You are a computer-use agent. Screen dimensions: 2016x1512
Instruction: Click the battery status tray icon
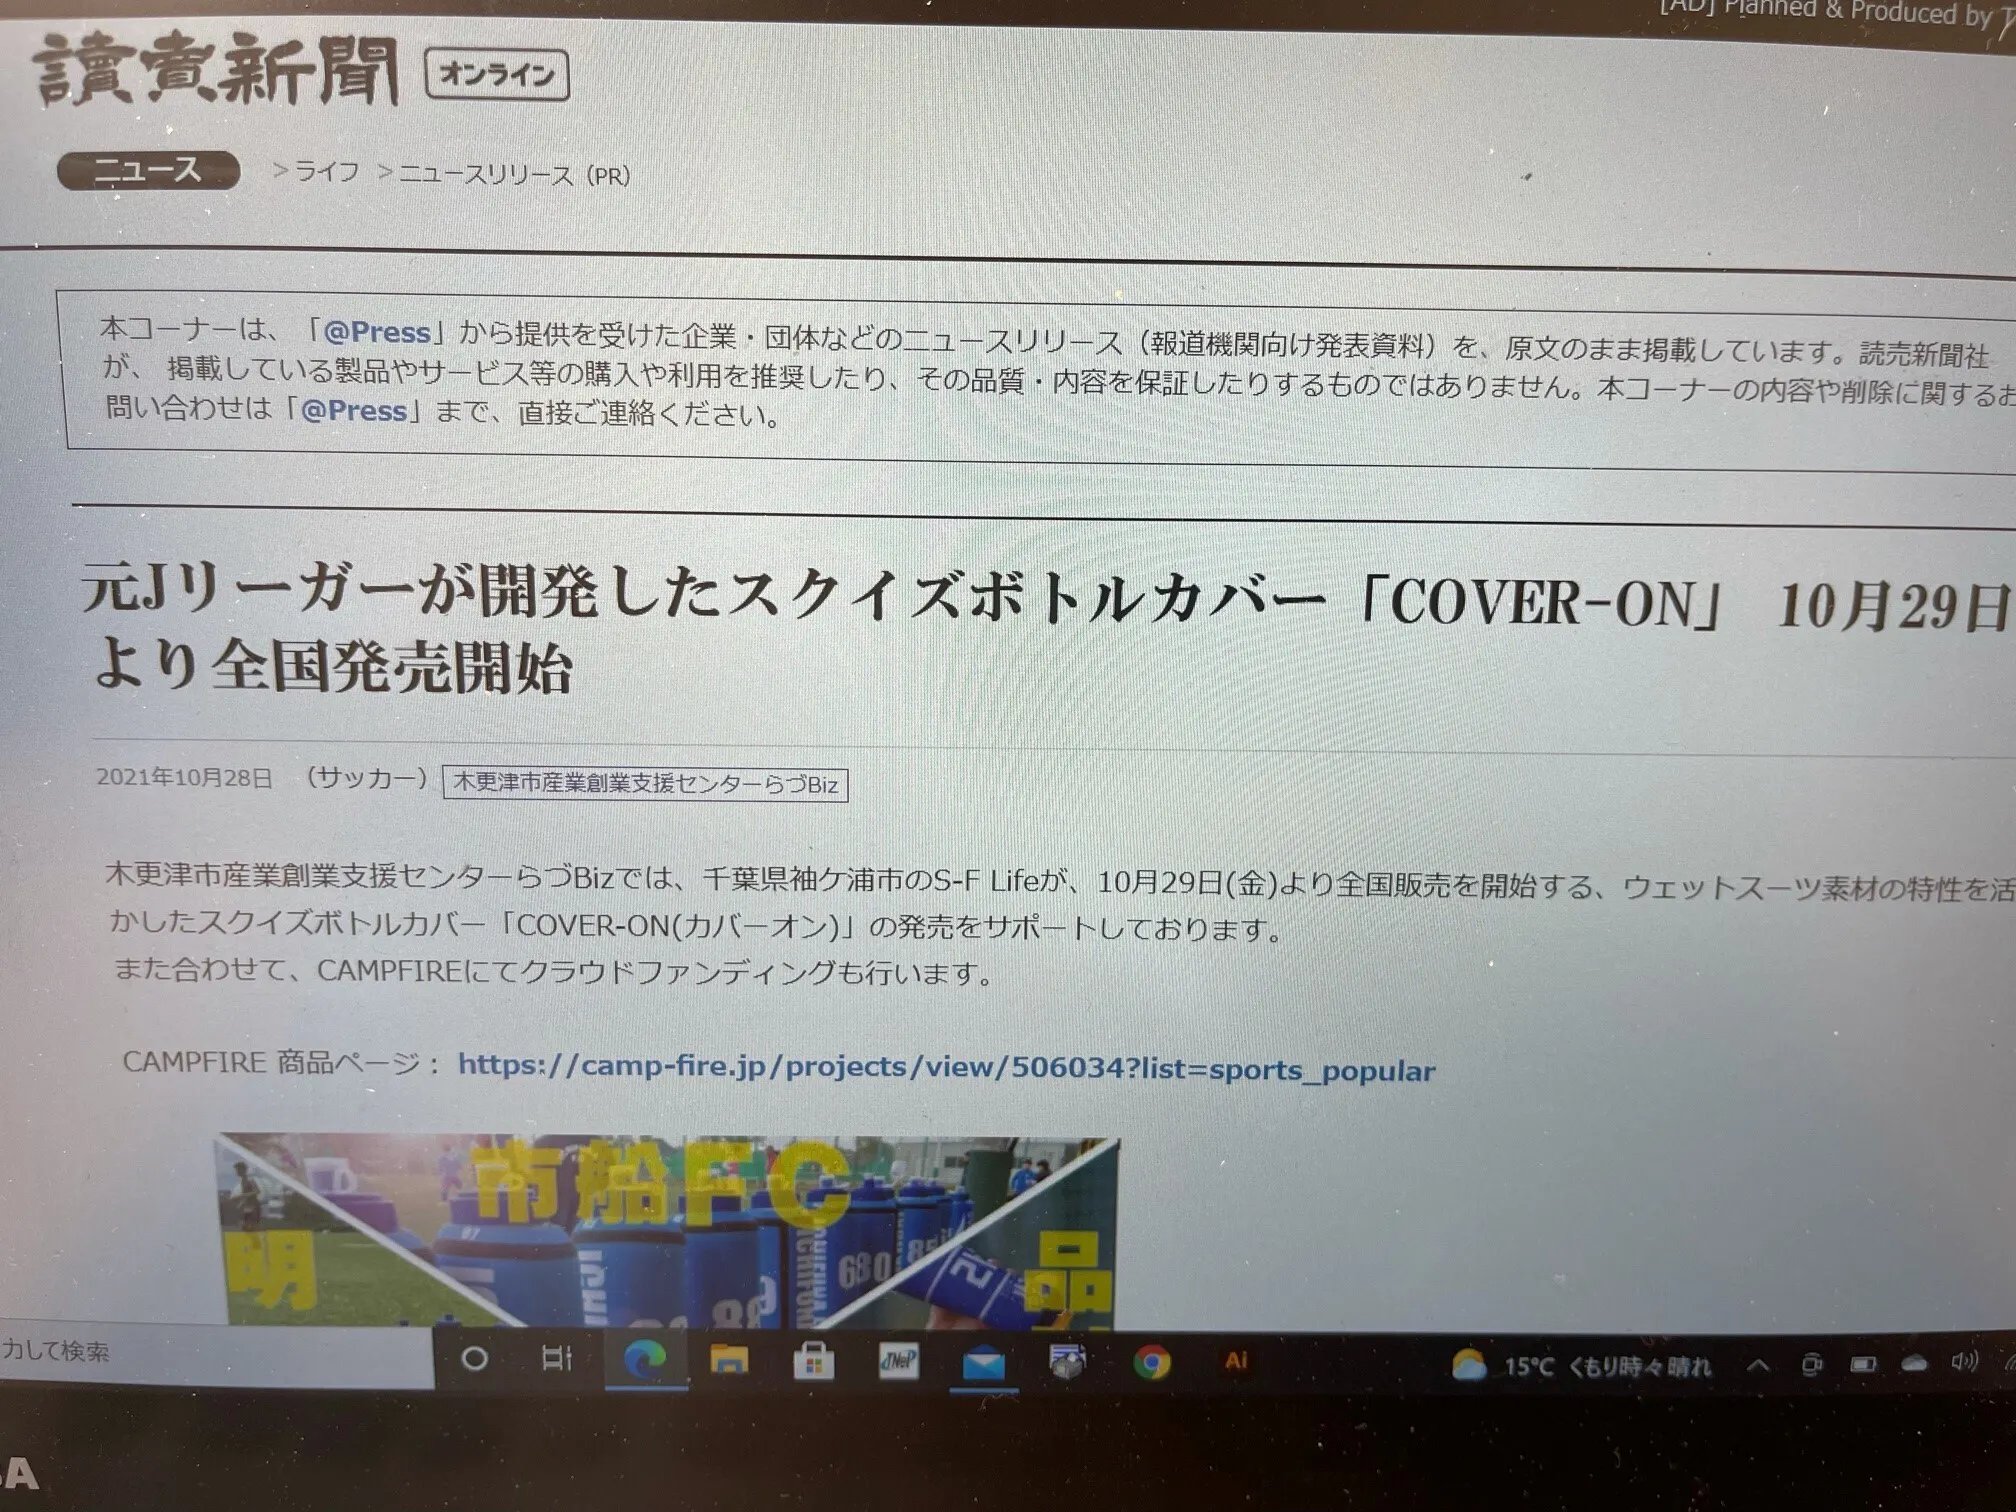[1863, 1364]
